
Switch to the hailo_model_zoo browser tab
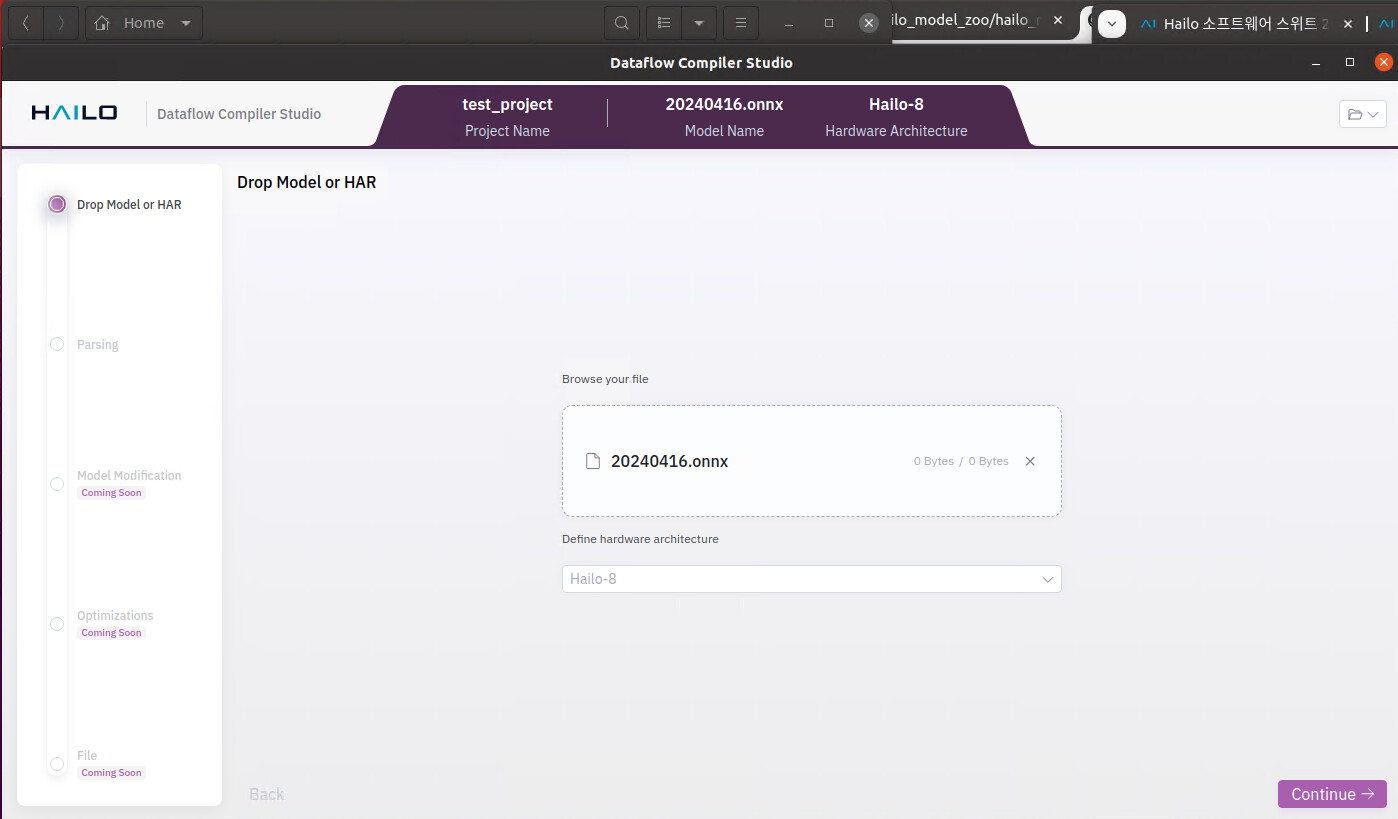pos(970,21)
